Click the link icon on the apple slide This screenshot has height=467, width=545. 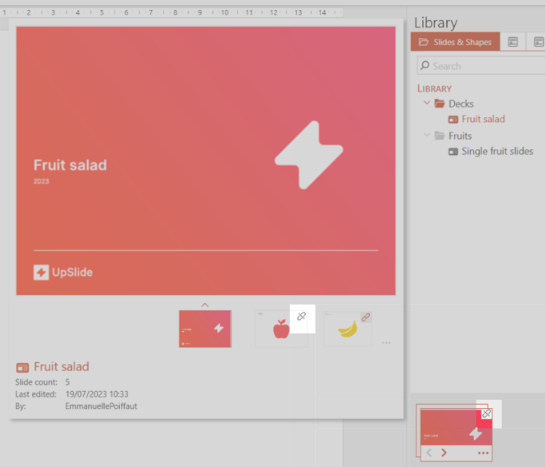(301, 316)
